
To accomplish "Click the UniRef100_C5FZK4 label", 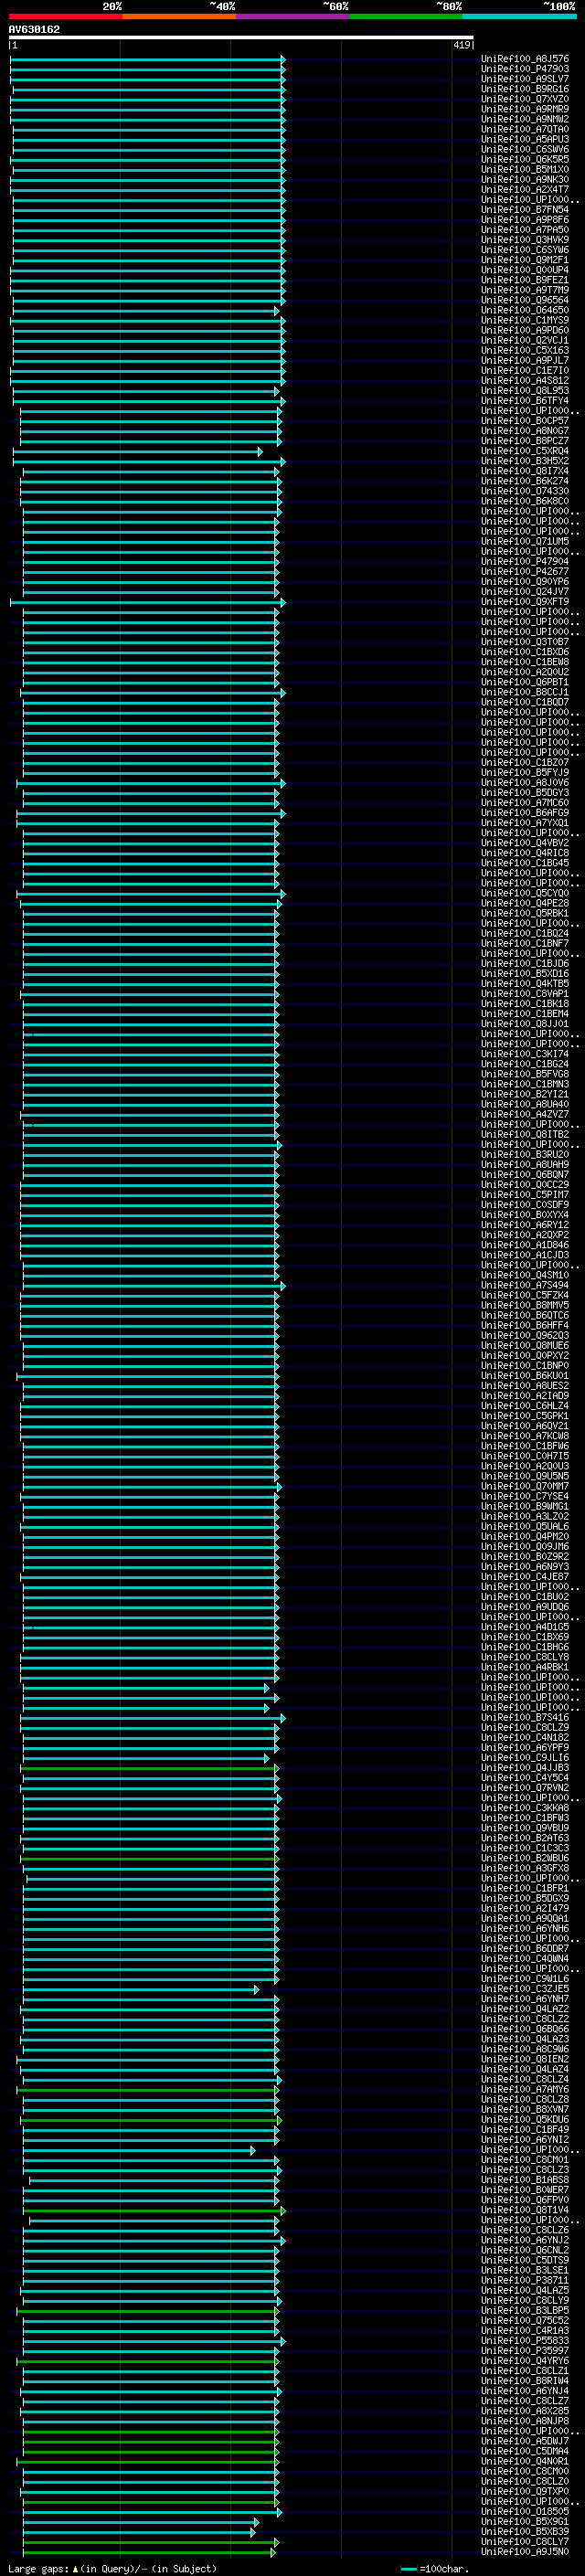I will 525,1295.
